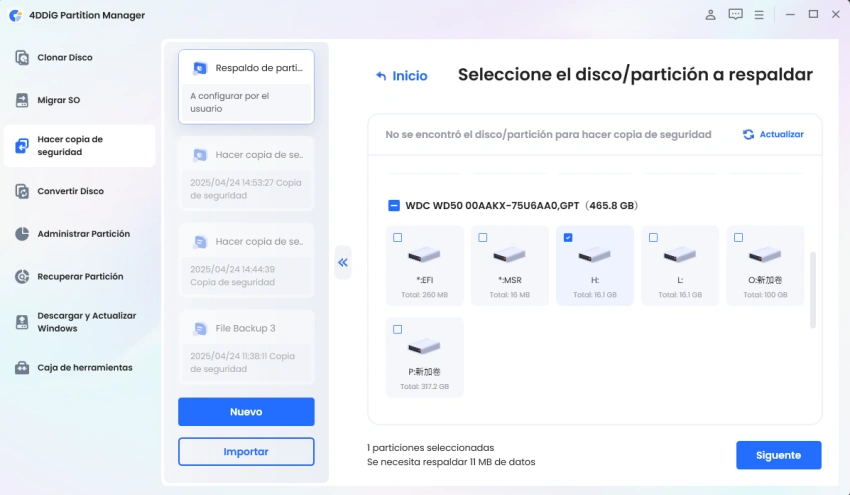Image resolution: width=850 pixels, height=495 pixels.
Task: Click the P:新加卷 partition drive icon
Action: point(424,346)
